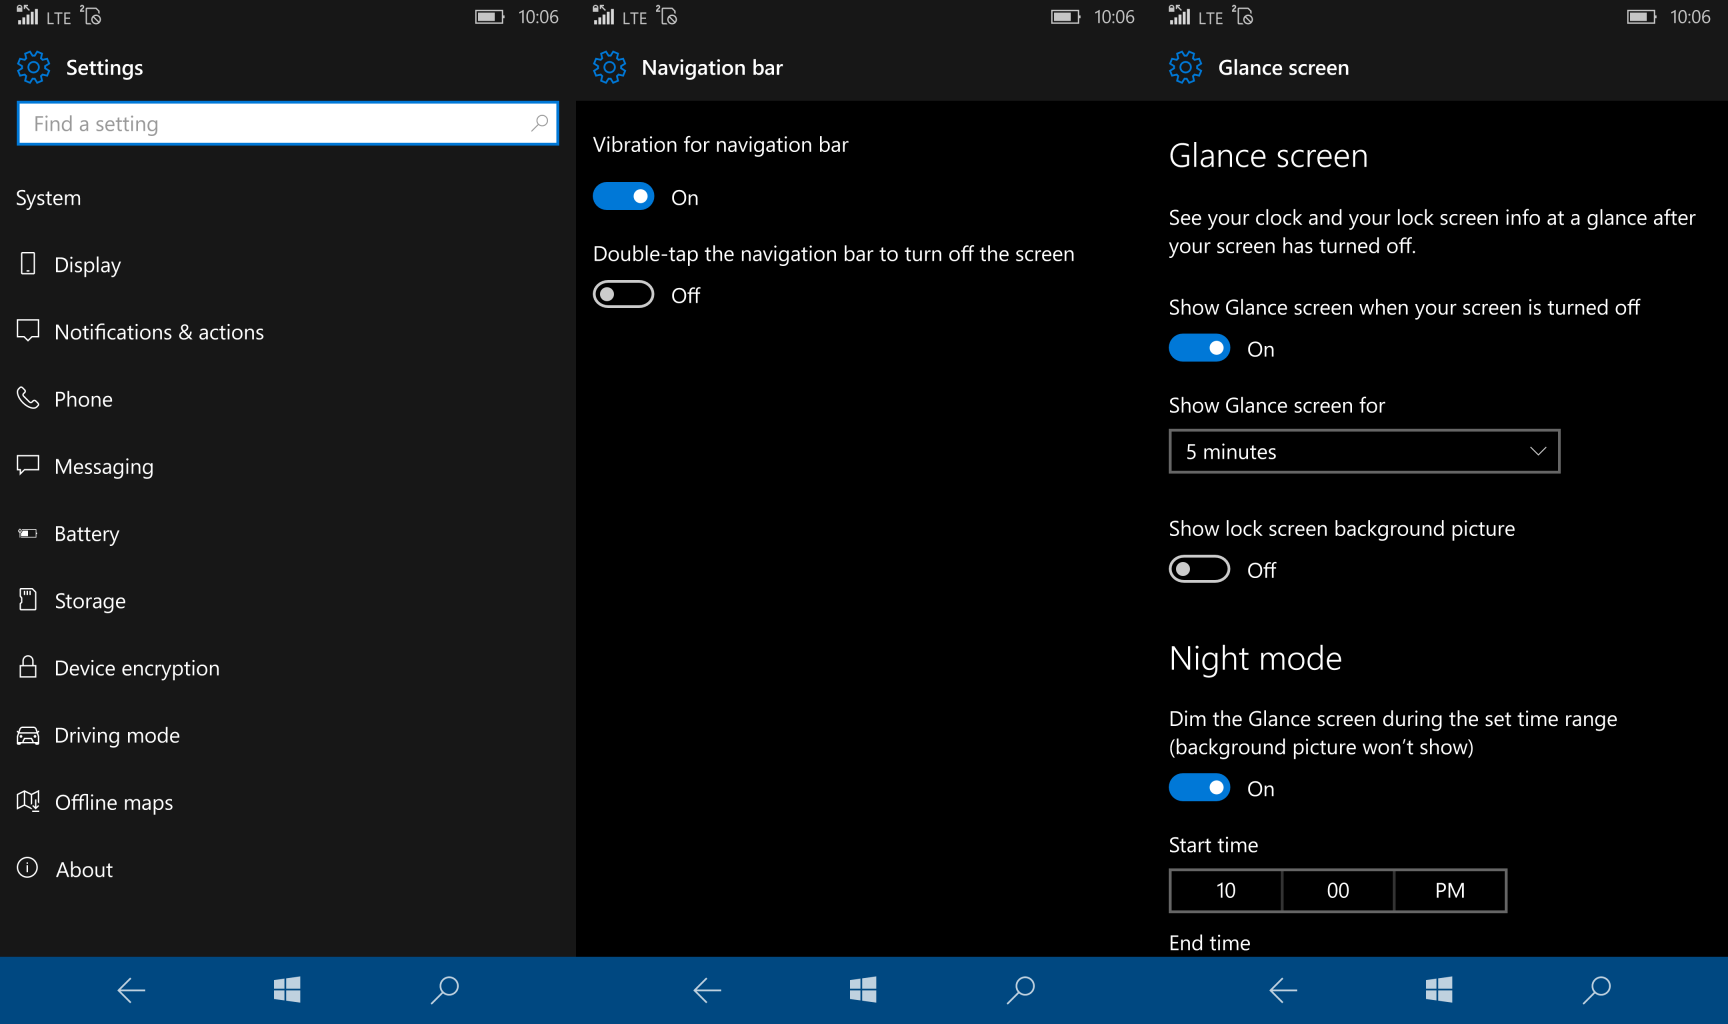Tap Windows Start button on Glance screen
The width and height of the screenshot is (1728, 1024).
pos(1439,990)
